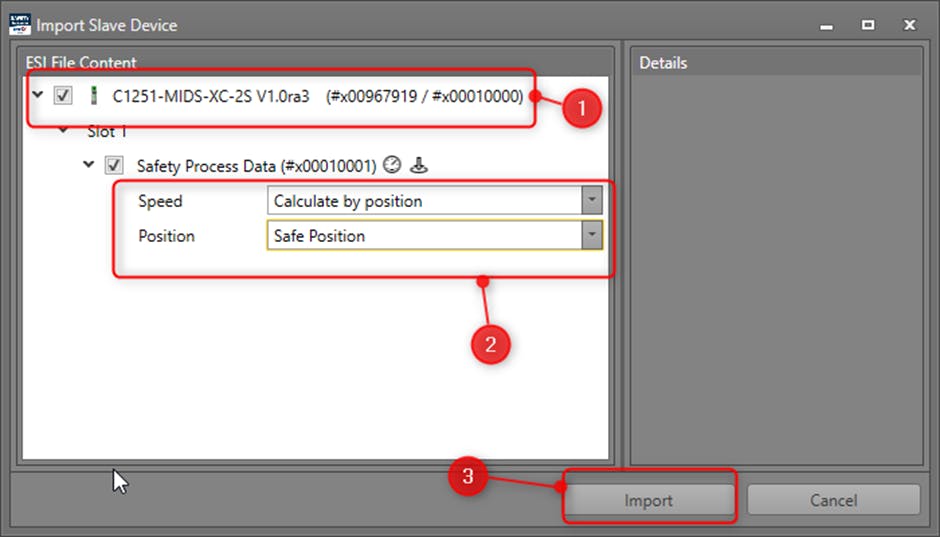Uncheck the C1251-MIDS-XC-2S device checkbox
This screenshot has height=537, width=940.
(x=64, y=96)
